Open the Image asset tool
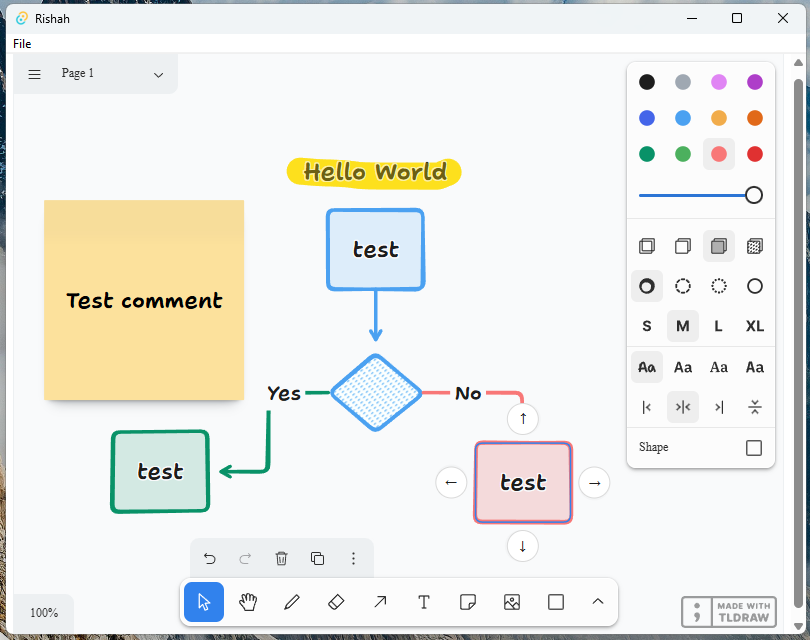810x640 pixels. (x=512, y=602)
